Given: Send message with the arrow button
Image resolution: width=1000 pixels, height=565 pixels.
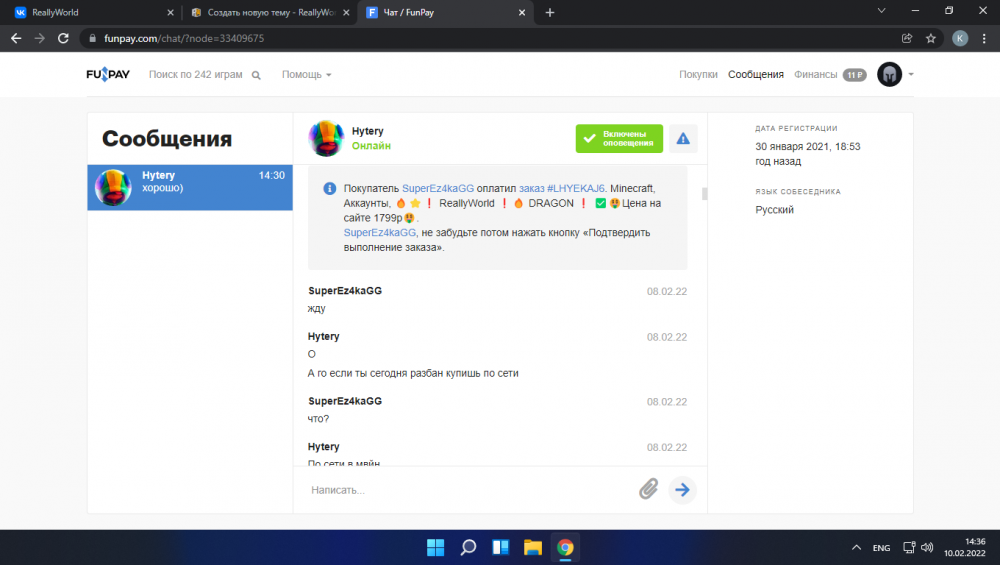Looking at the screenshot, I should point(682,490).
